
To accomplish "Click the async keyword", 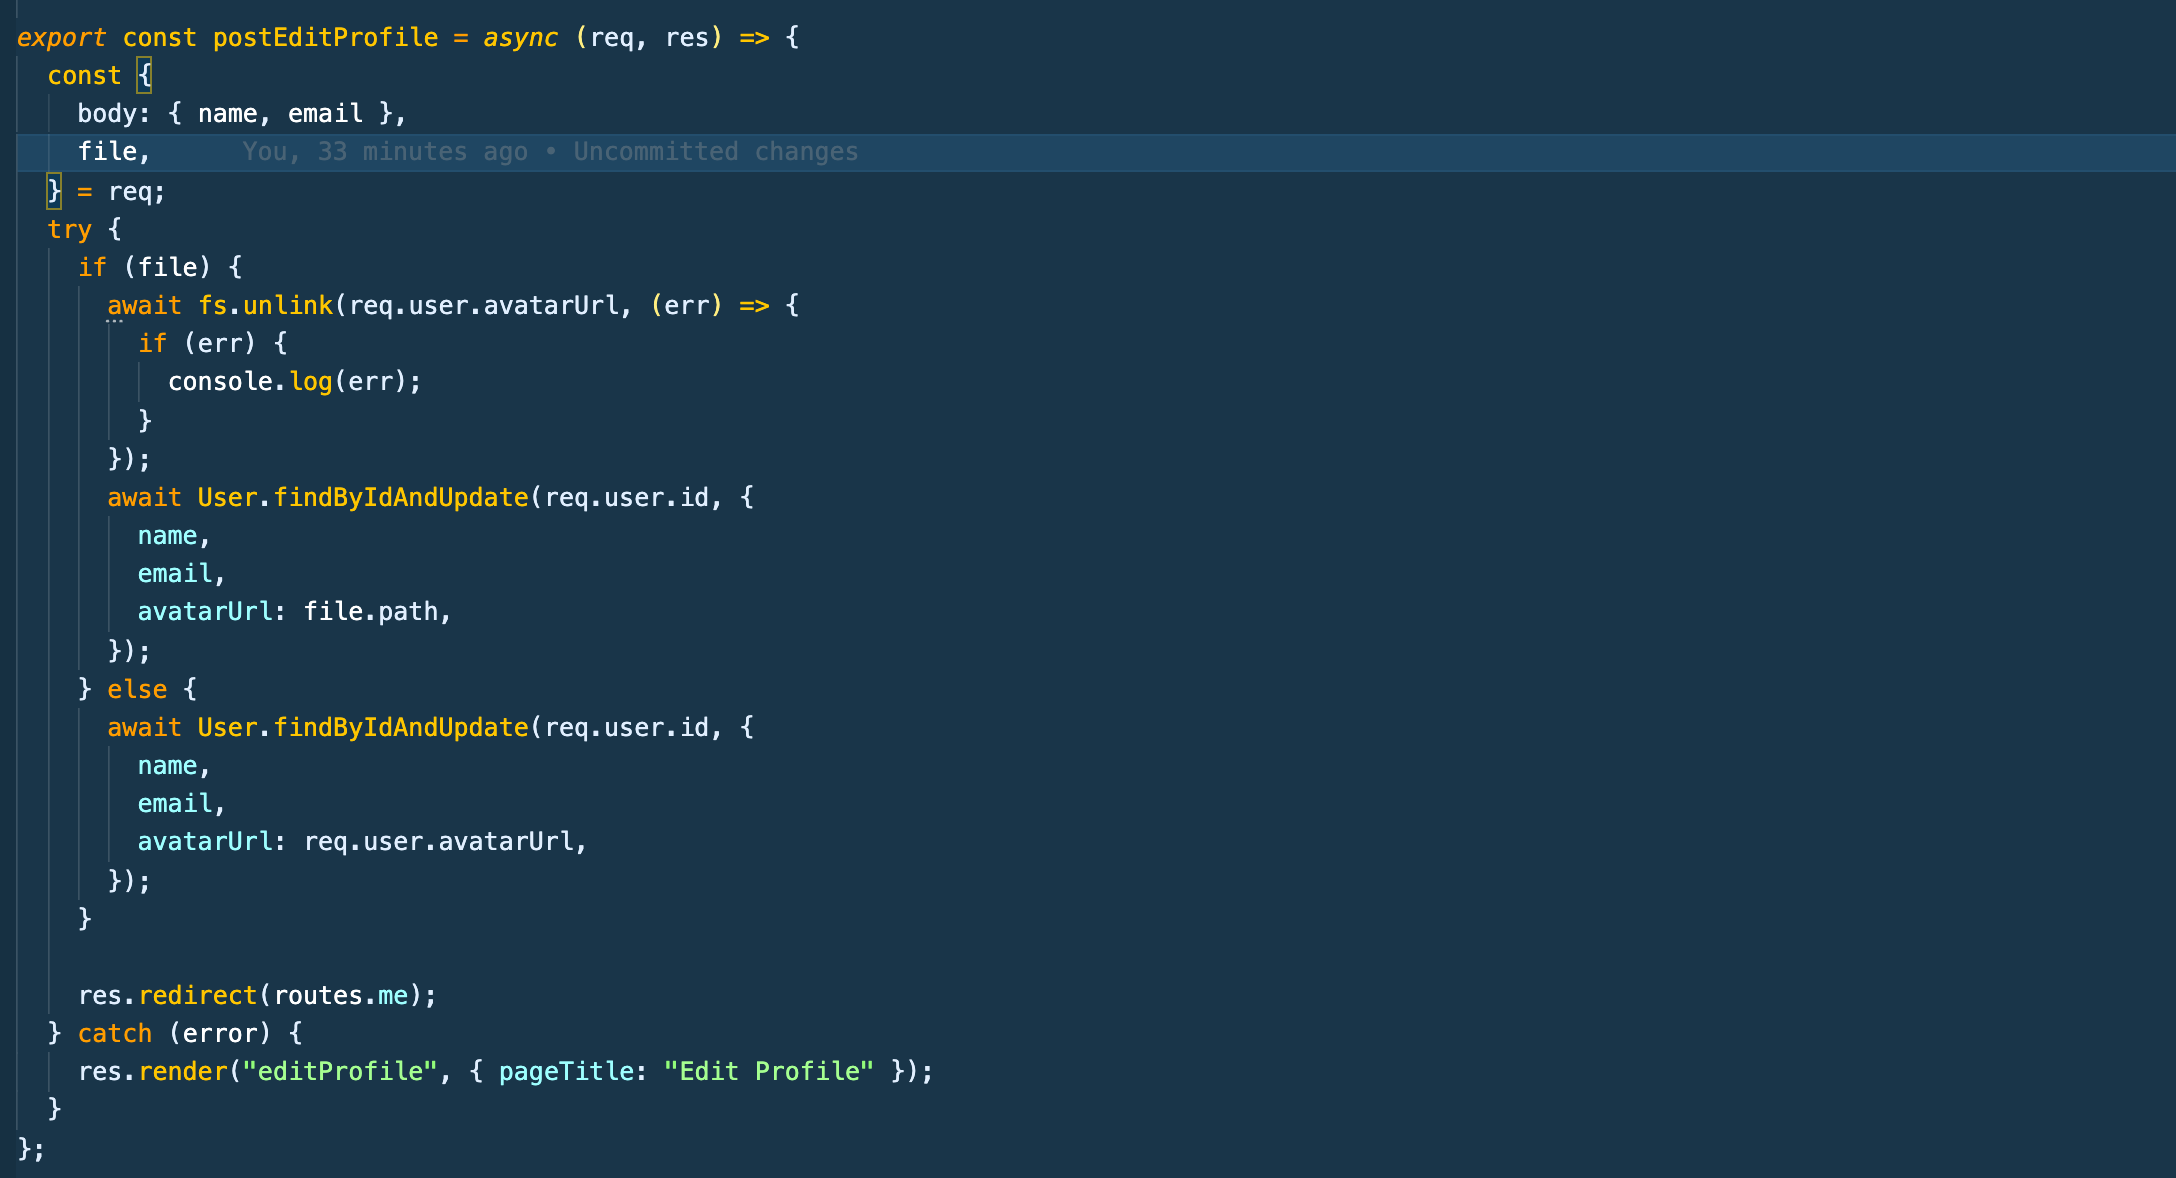I will tap(520, 38).
